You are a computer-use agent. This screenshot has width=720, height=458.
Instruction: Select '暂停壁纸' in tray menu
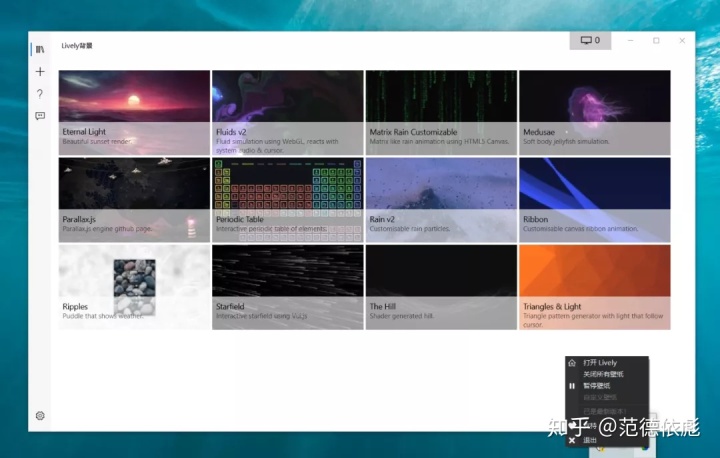596,385
